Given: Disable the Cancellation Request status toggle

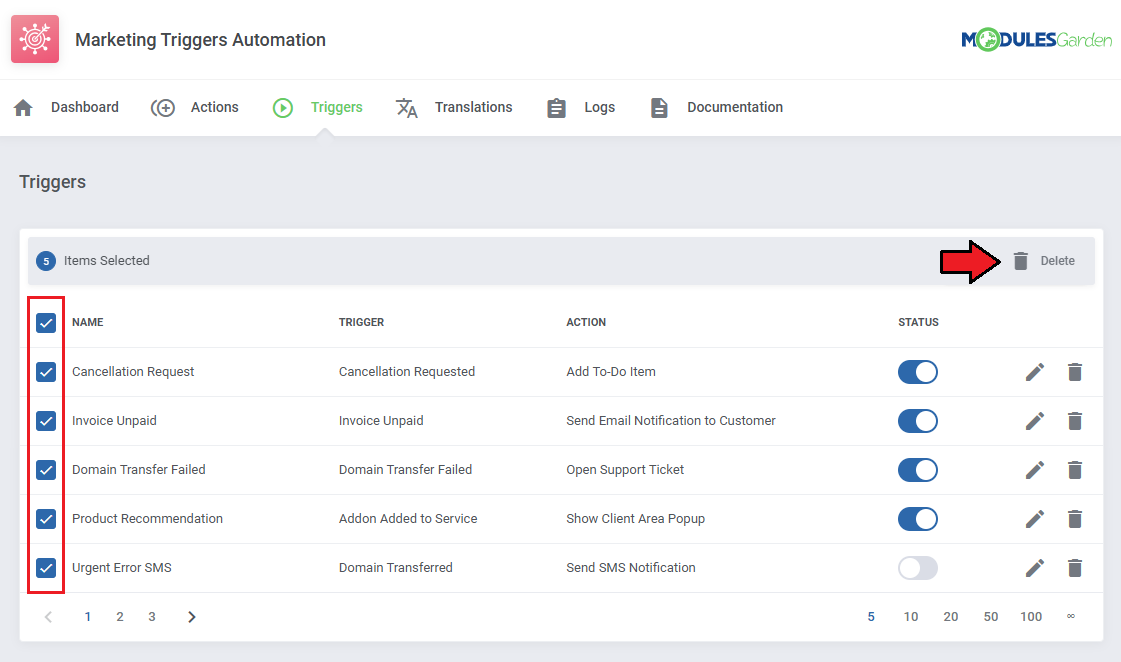Looking at the screenshot, I should tap(918, 372).
